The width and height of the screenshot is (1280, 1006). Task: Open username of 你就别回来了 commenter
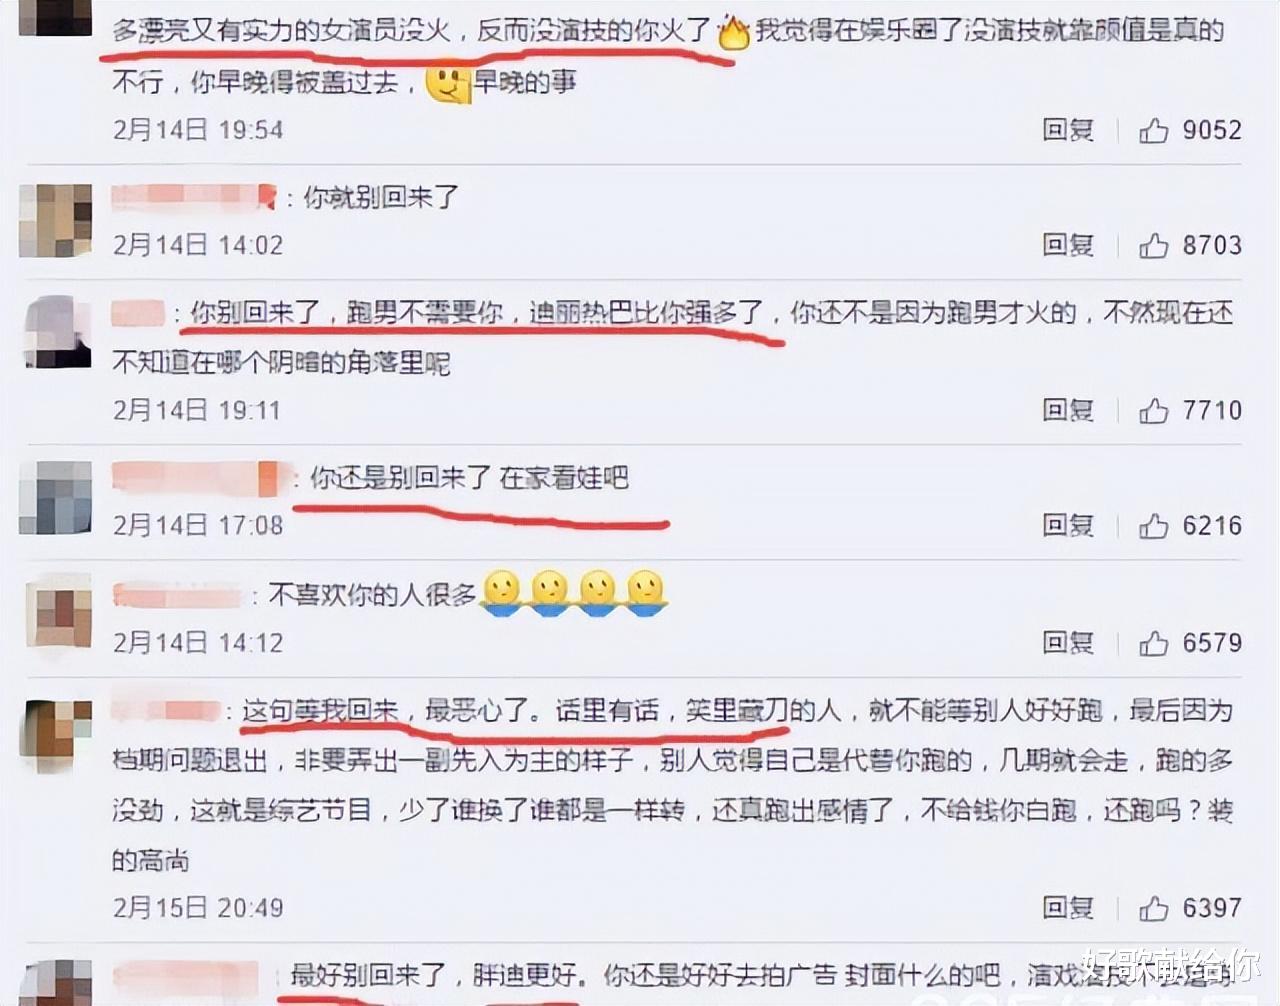coord(194,197)
